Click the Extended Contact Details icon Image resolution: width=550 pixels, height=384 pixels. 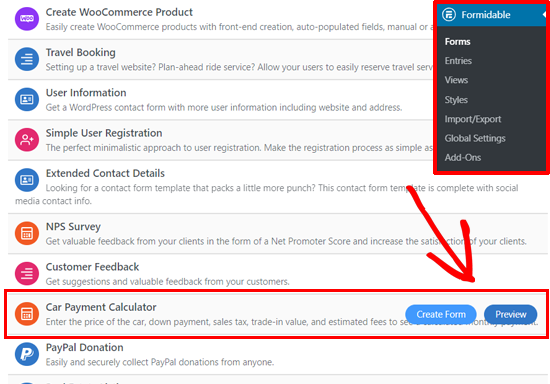(x=27, y=180)
